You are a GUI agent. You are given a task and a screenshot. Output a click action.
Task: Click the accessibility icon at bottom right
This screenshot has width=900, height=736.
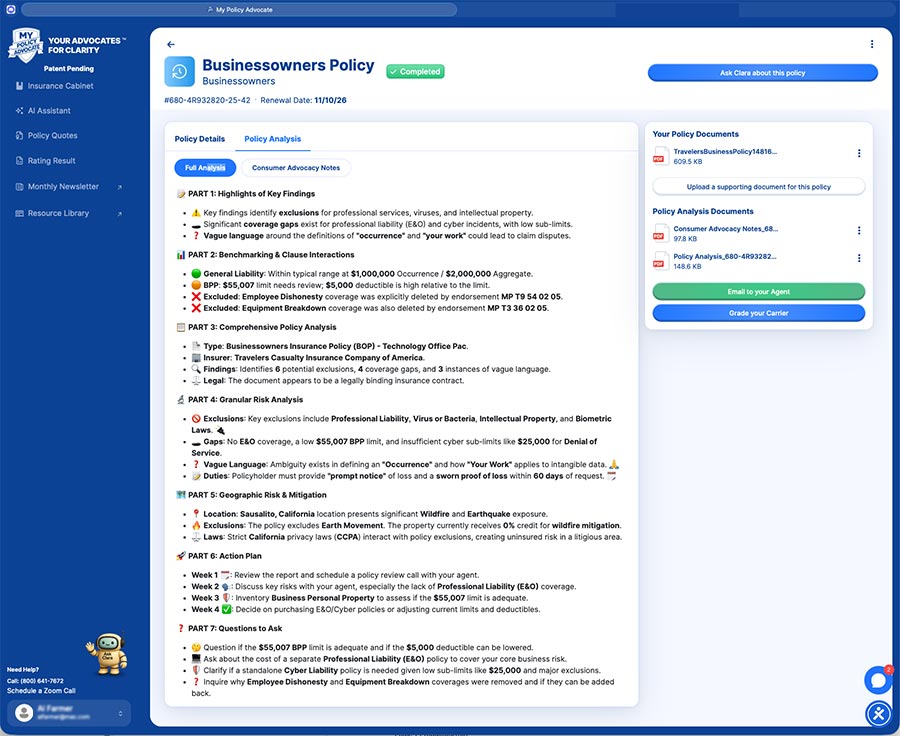pyautogui.click(x=878, y=714)
